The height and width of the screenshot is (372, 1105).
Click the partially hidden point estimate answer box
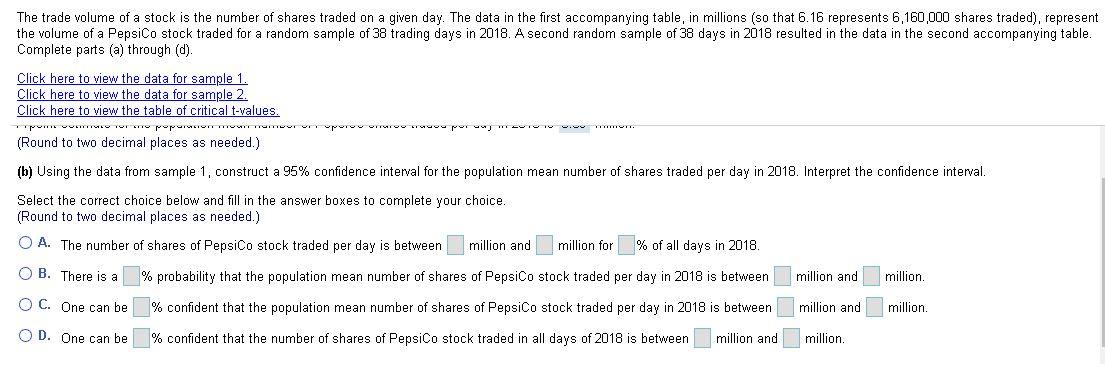tap(575, 127)
